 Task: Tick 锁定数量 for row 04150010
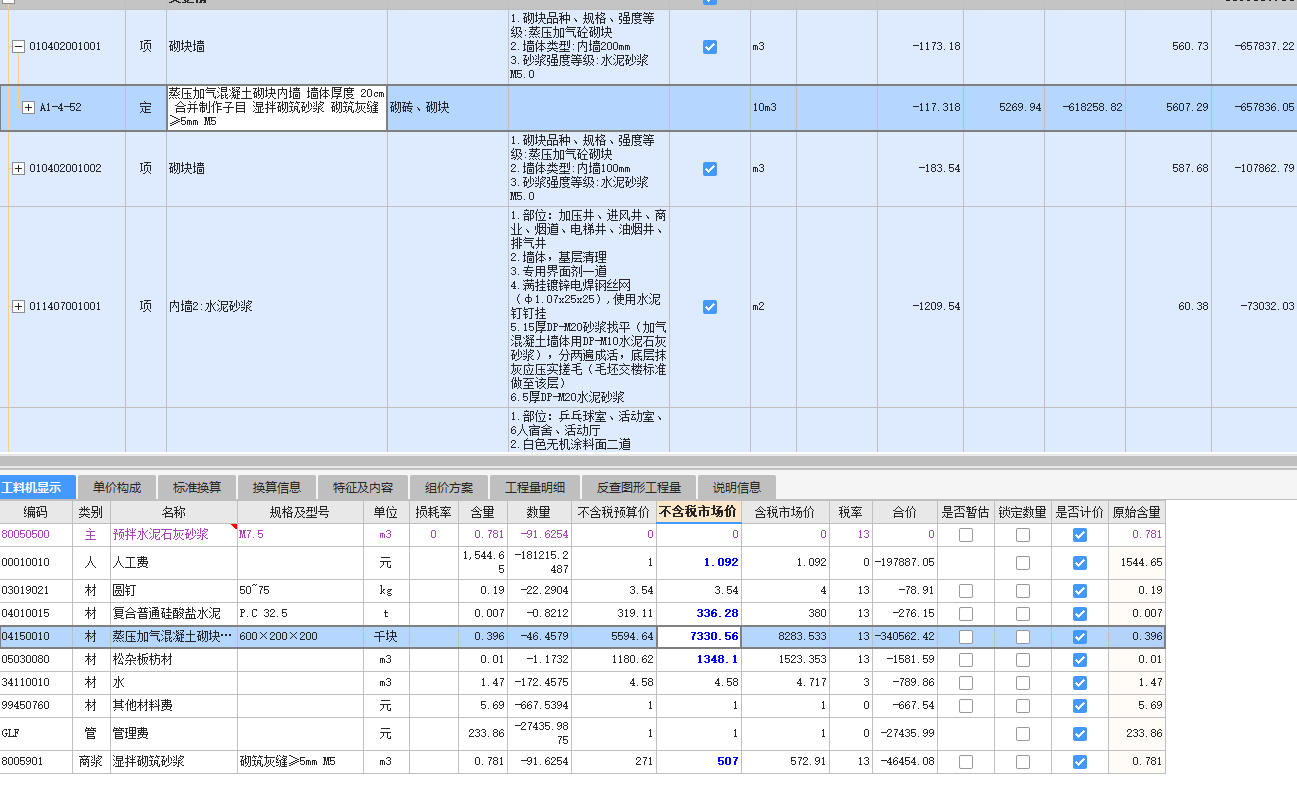(x=1023, y=636)
